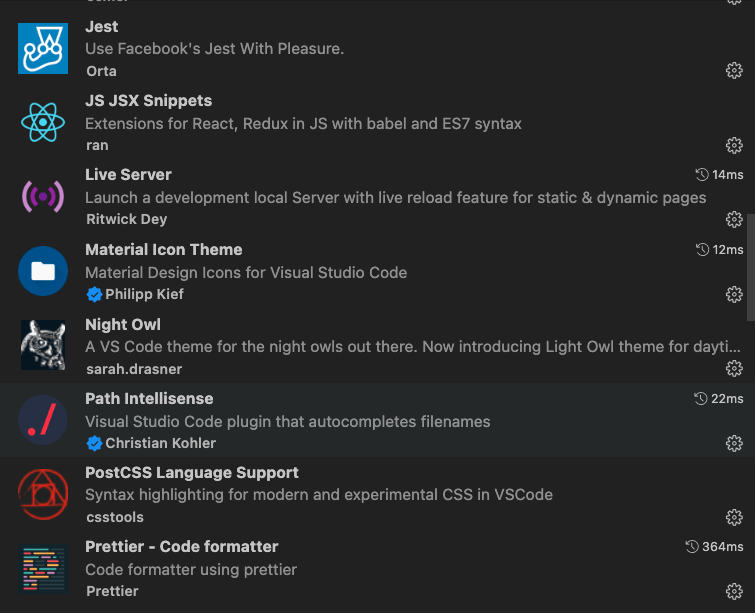Viewport: 755px width, 613px height.
Task: Click the React atom icon of JS JSX Snippets
Action: click(43, 122)
